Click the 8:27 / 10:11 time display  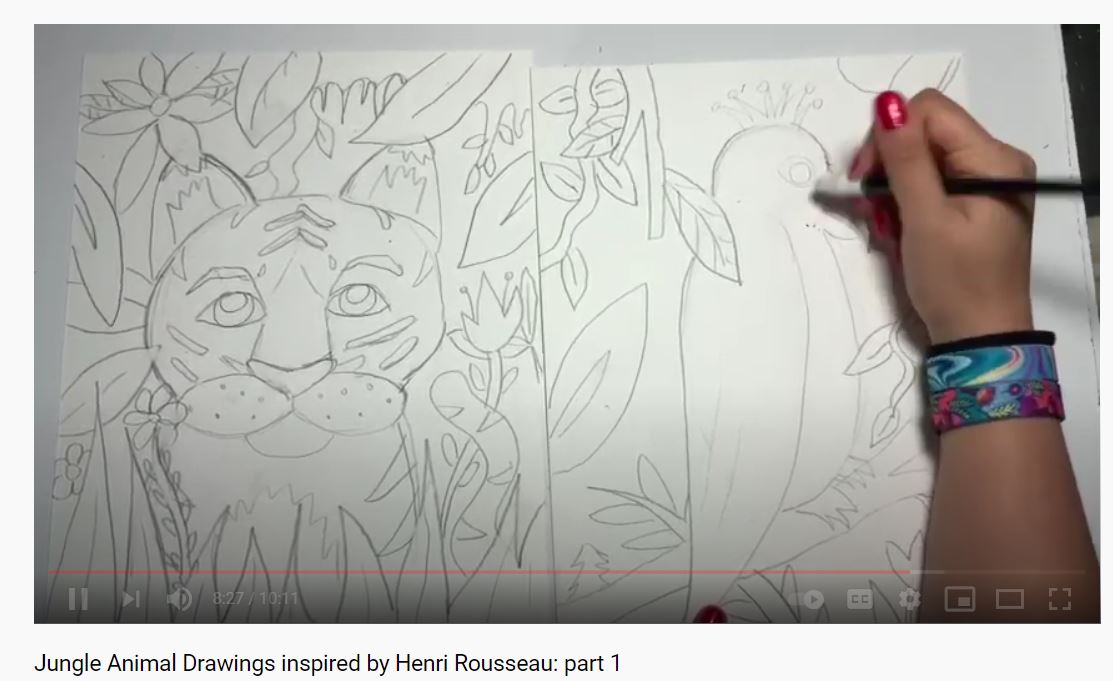click(x=255, y=599)
